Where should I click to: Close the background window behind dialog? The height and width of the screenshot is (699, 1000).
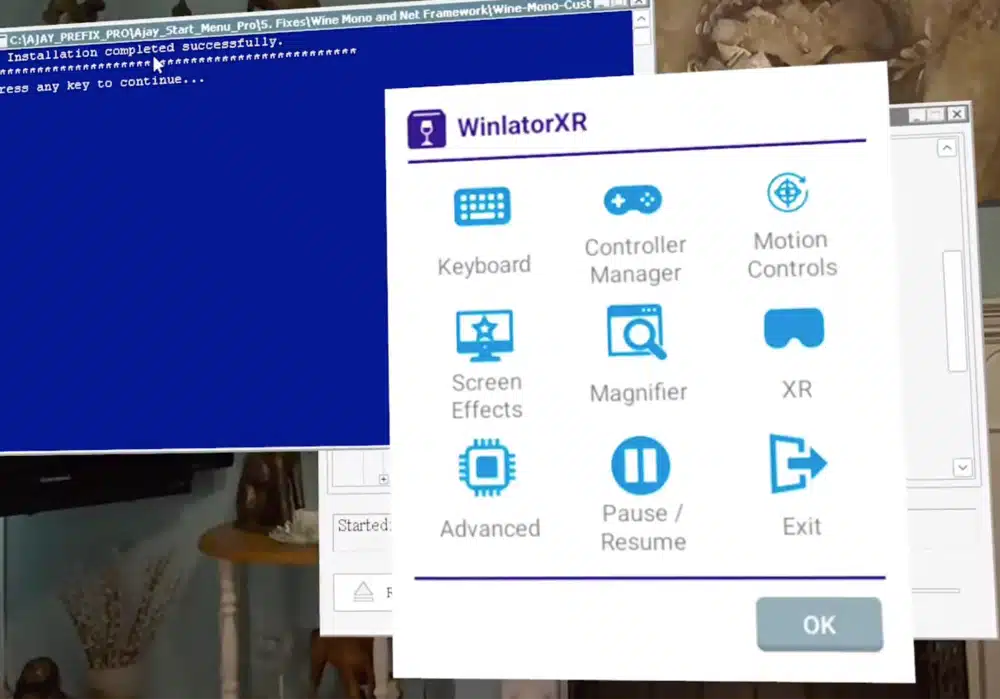[x=957, y=114]
